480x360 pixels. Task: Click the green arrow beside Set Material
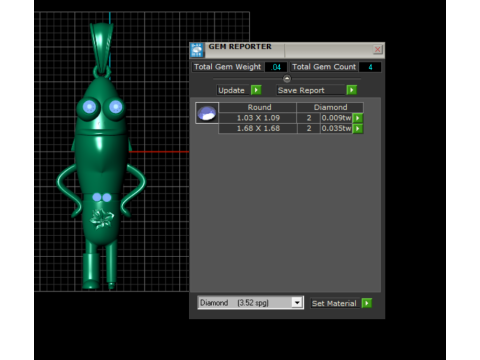click(367, 303)
